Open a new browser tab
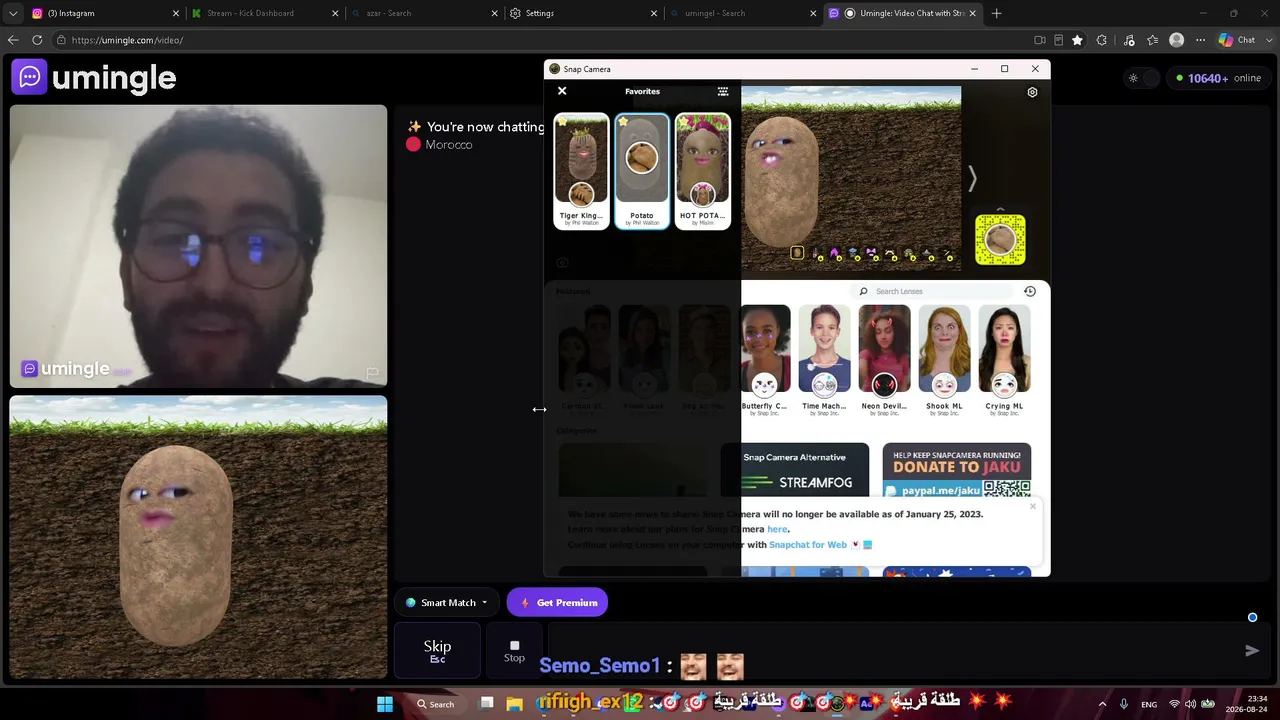Viewport: 1280px width, 720px height. (x=997, y=13)
